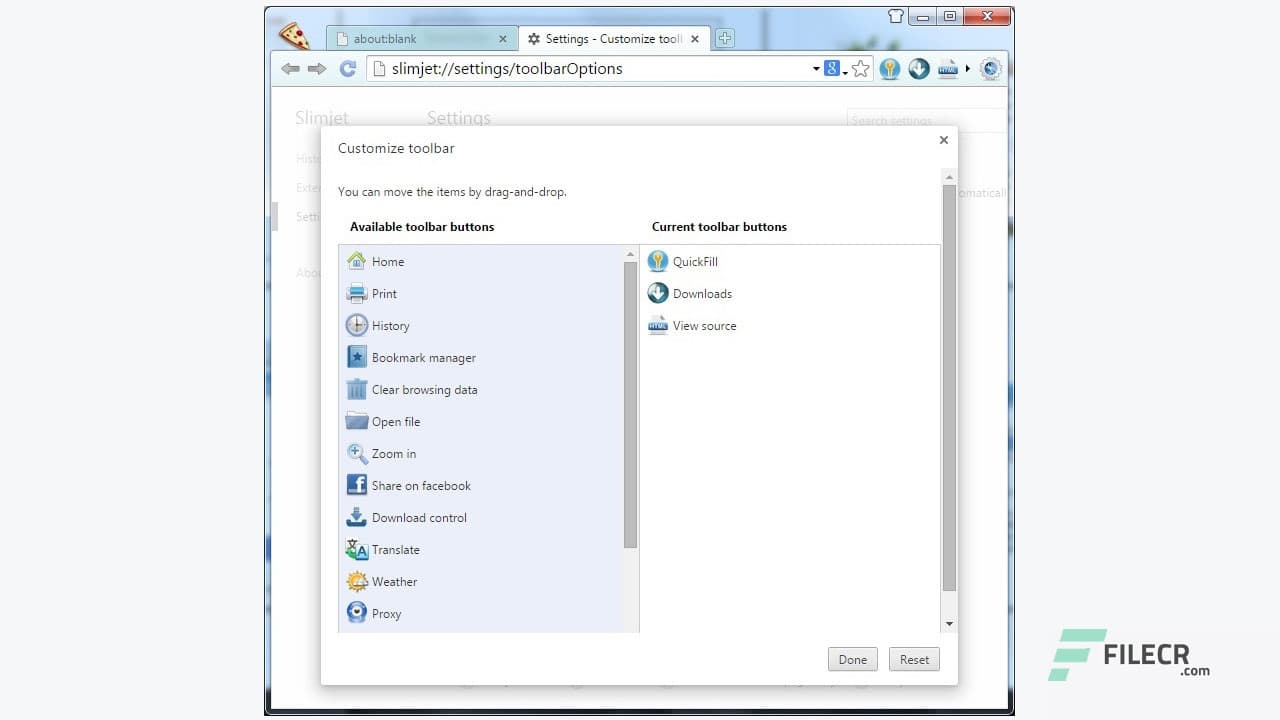Screen dimensions: 1280x720
Task: Expand the toolbar overflow arrow near View source
Action: [x=966, y=68]
